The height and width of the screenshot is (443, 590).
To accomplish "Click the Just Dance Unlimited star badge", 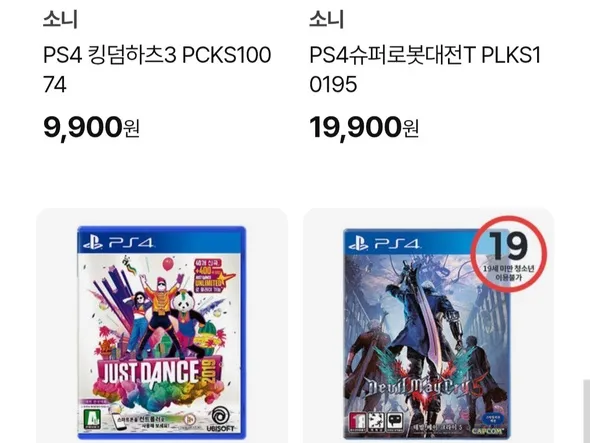I will (x=213, y=277).
